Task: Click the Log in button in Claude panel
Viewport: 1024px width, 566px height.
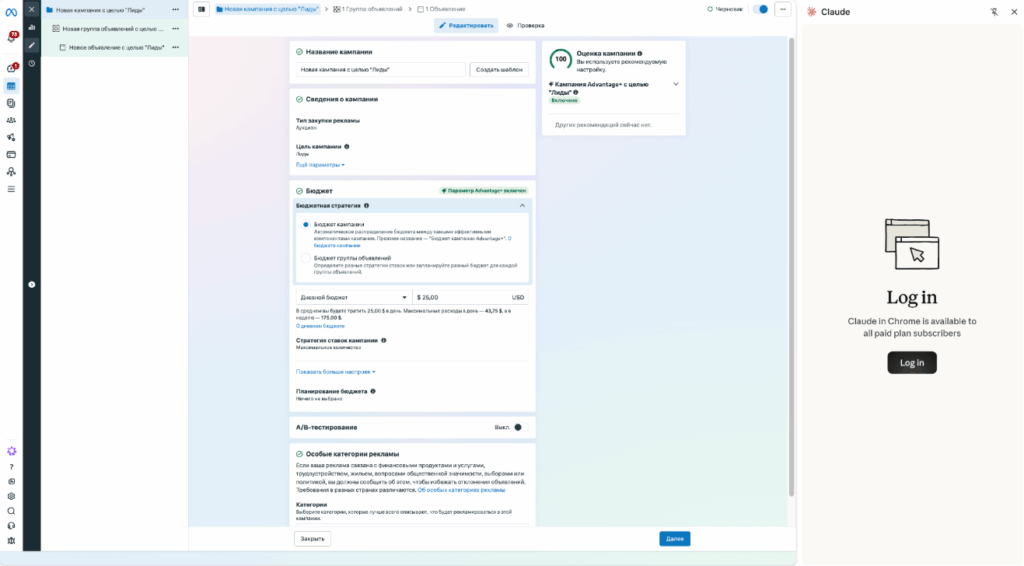Action: point(912,363)
